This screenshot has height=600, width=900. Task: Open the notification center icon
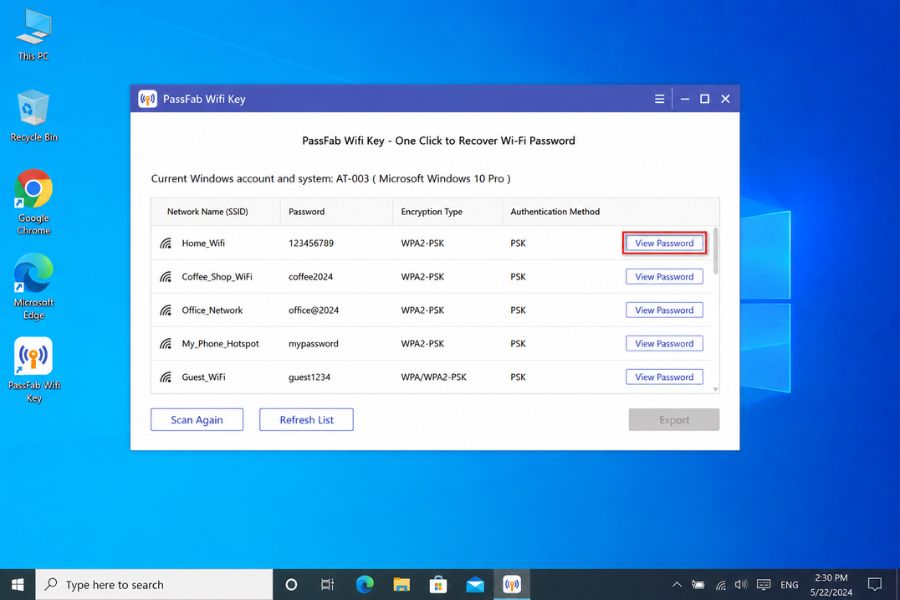click(875, 584)
